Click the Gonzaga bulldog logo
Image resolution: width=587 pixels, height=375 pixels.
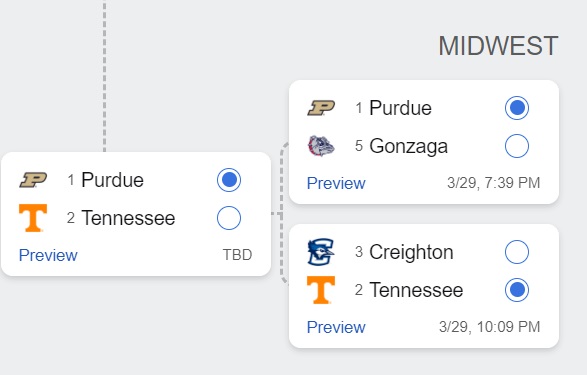[x=321, y=146]
